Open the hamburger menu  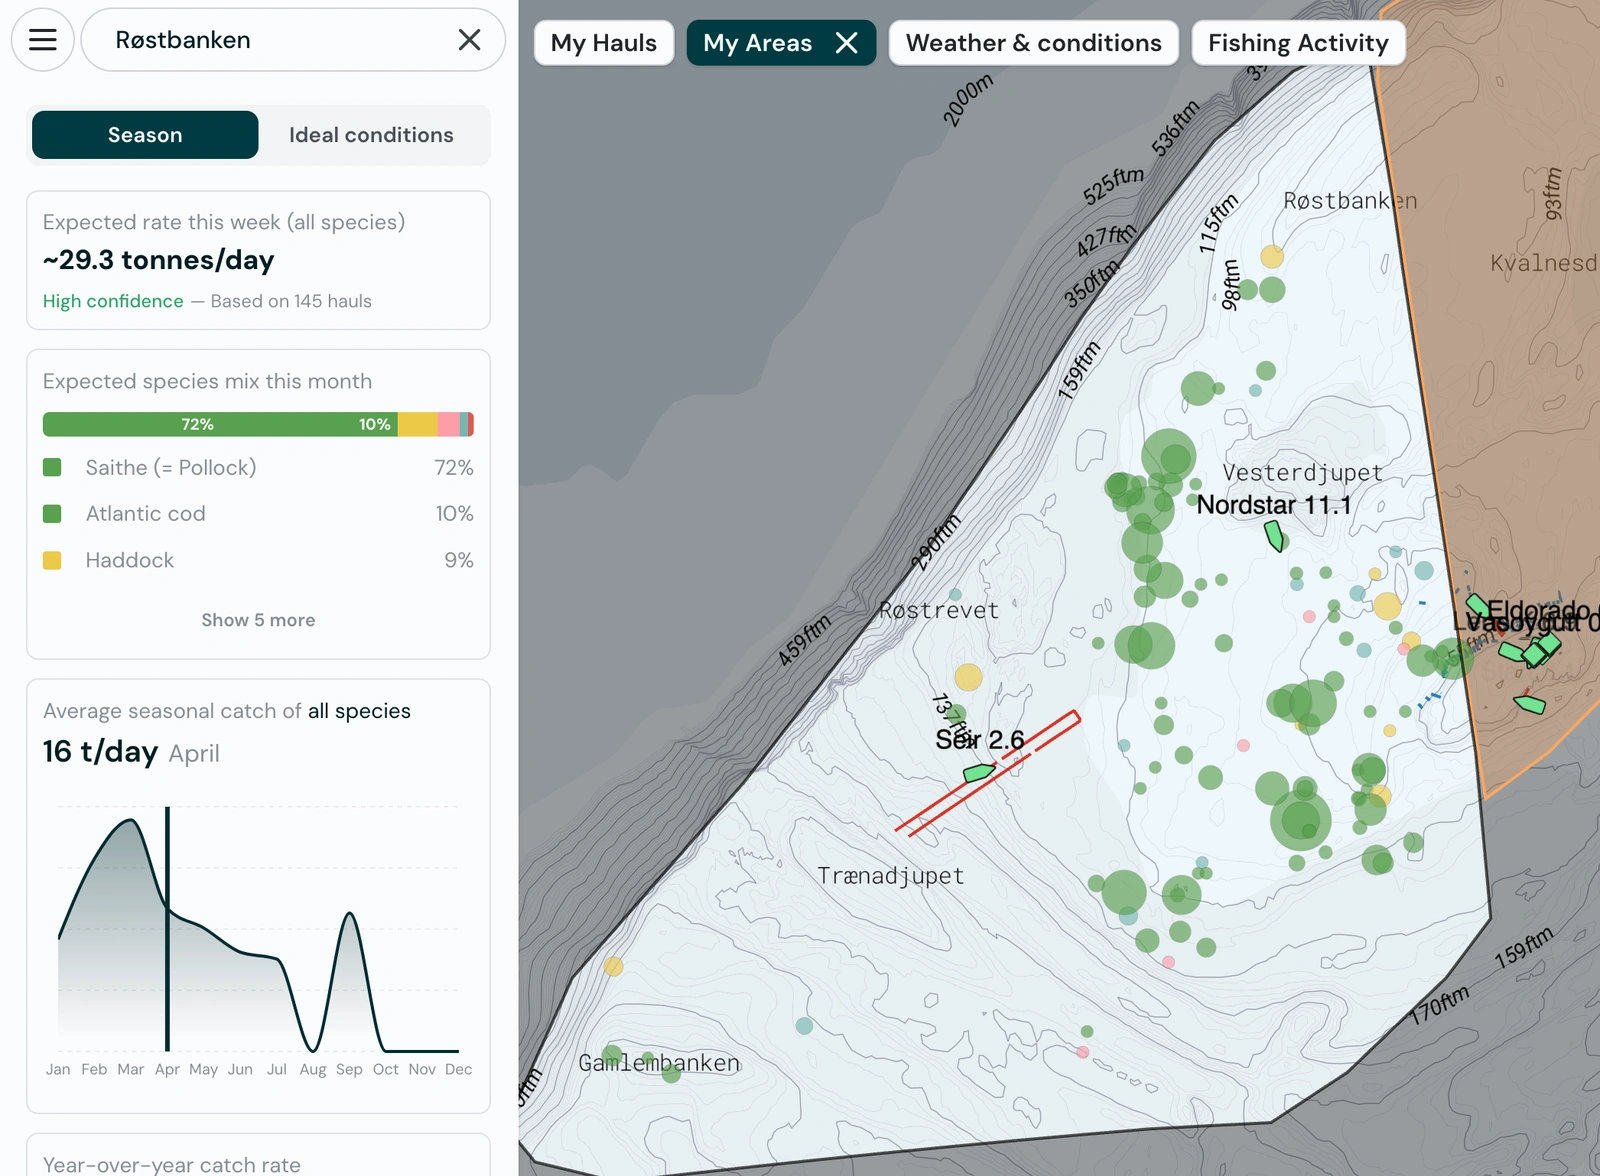pyautogui.click(x=43, y=40)
